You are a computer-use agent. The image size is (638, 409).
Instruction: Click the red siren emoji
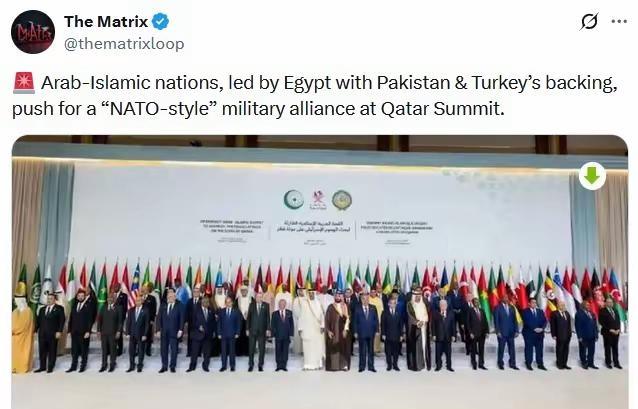[24, 83]
